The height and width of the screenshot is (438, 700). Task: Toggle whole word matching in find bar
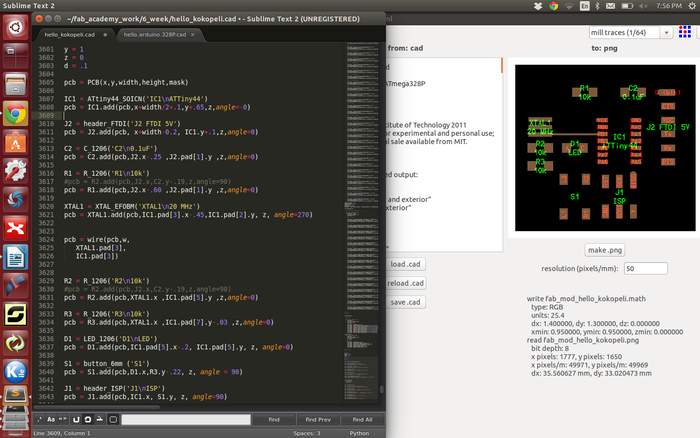pos(62,419)
